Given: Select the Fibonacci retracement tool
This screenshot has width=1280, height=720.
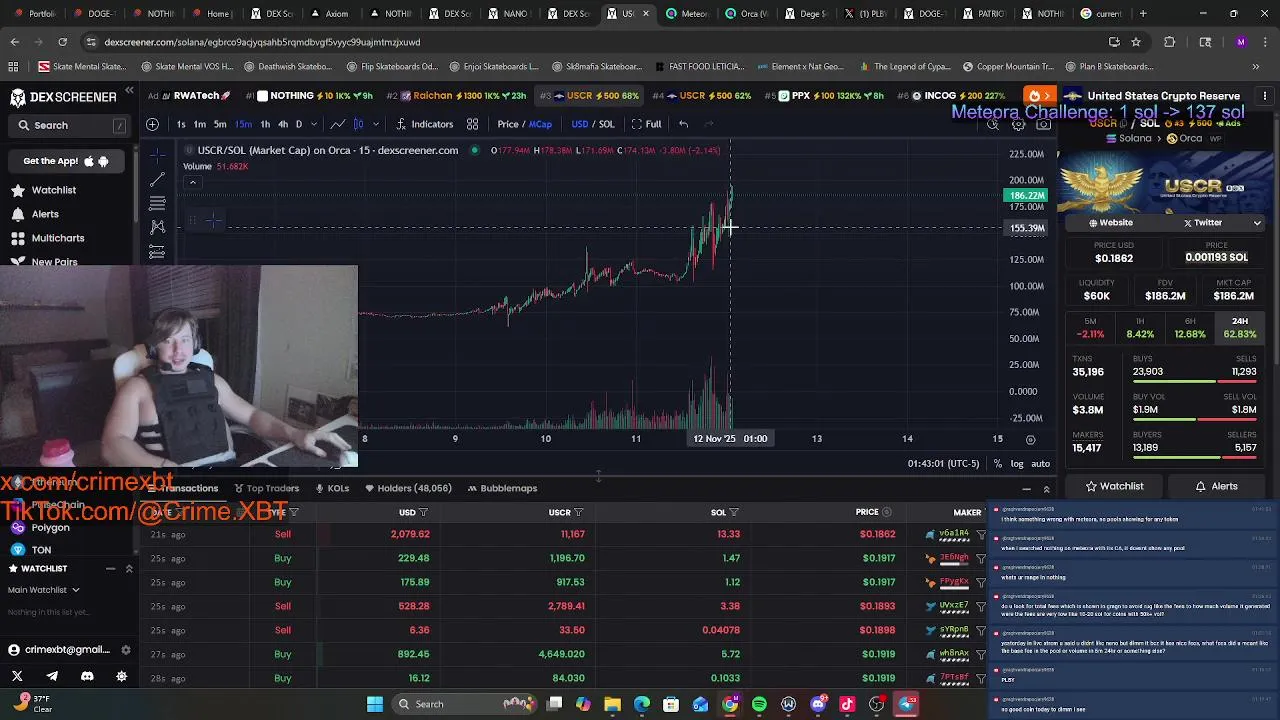Looking at the screenshot, I should (157, 203).
